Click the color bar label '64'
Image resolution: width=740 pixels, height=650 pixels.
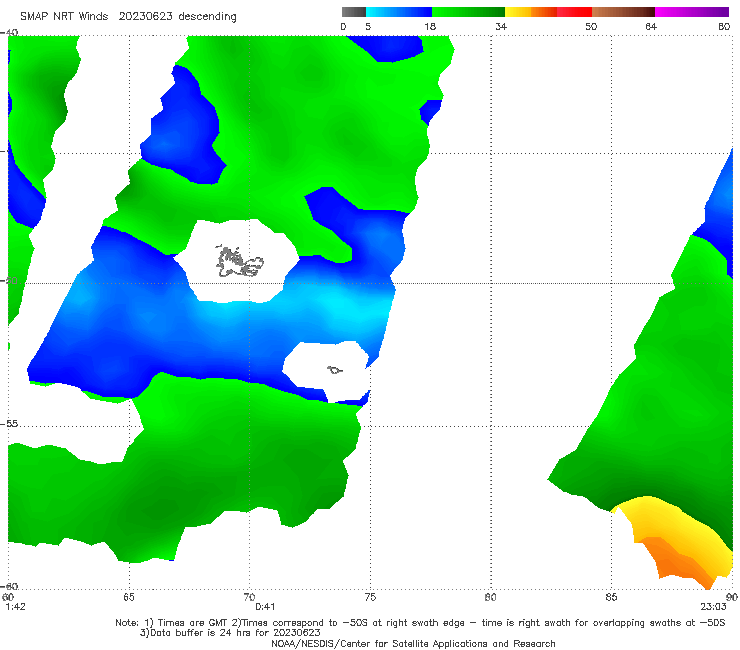click(x=651, y=27)
